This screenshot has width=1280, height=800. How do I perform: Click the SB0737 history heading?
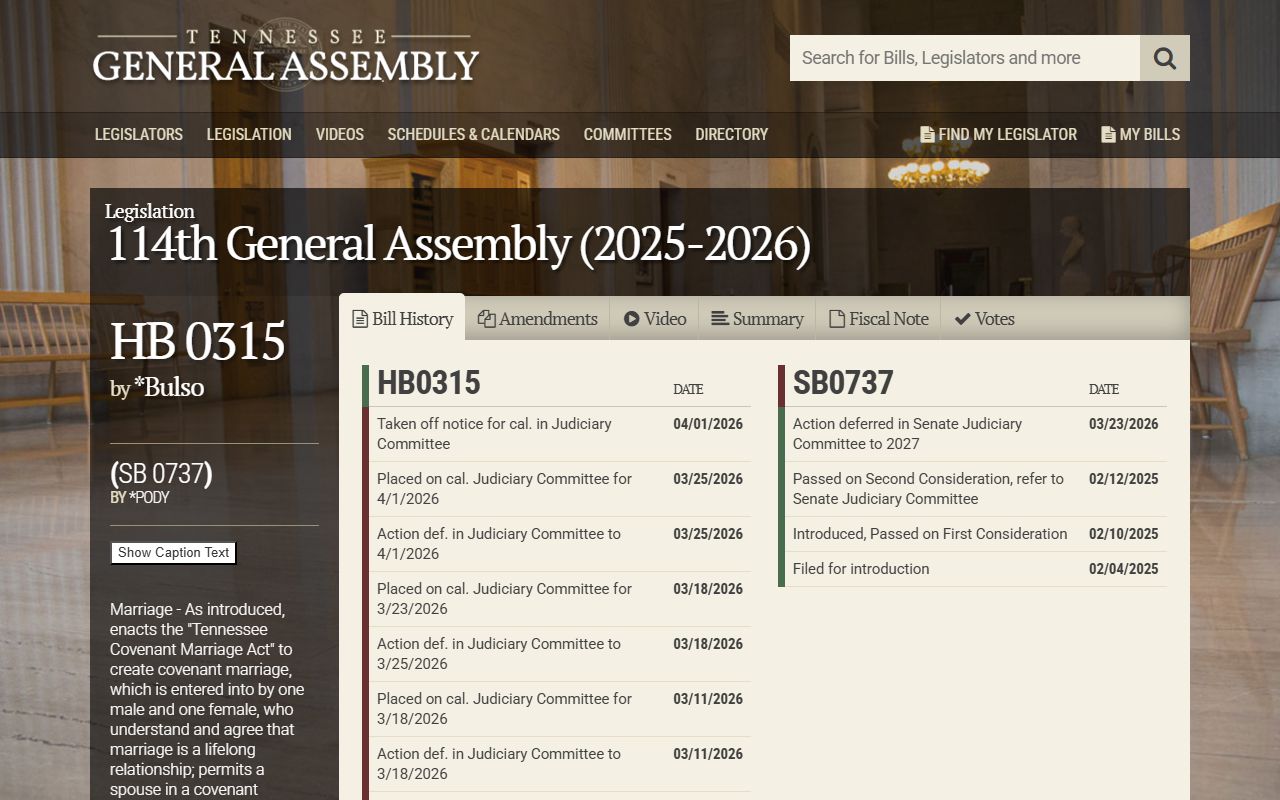pos(843,383)
